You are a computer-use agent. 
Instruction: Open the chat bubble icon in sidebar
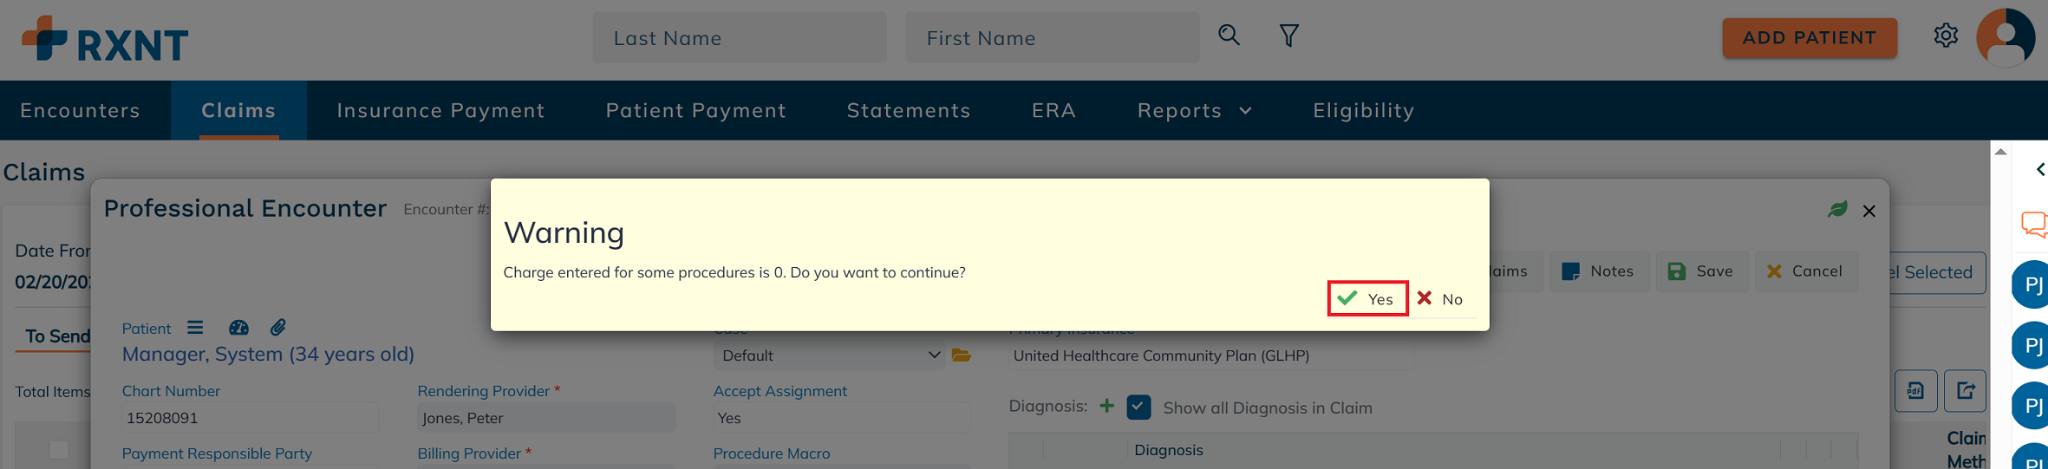click(x=2033, y=223)
